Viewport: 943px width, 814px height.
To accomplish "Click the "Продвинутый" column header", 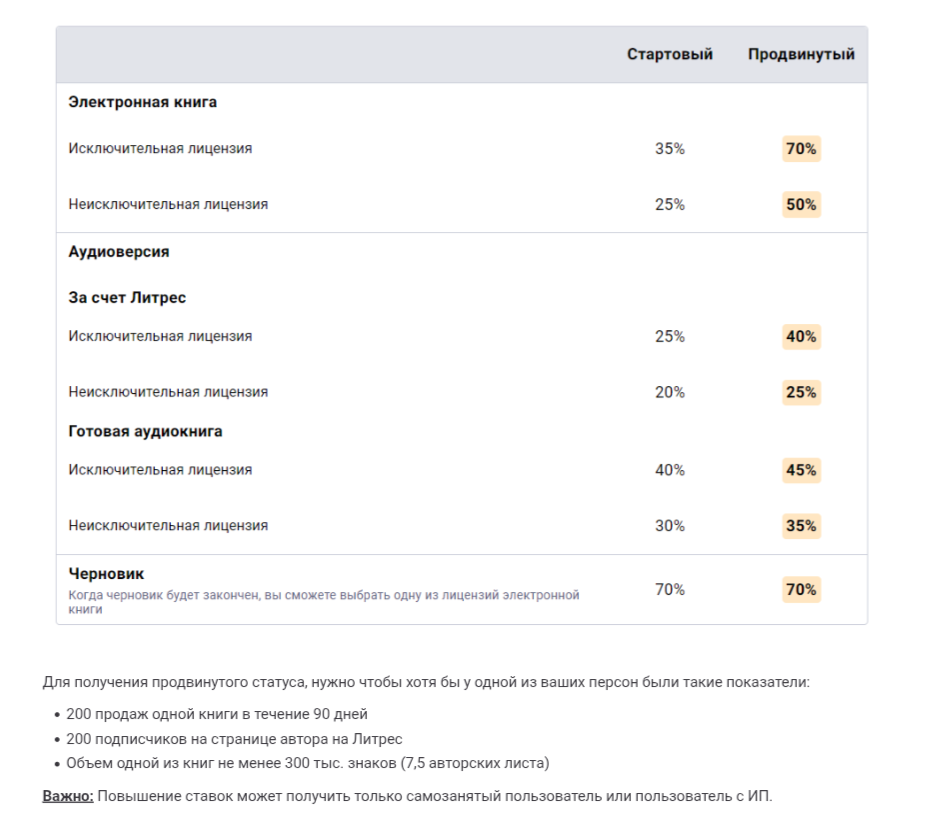I will [x=801, y=55].
